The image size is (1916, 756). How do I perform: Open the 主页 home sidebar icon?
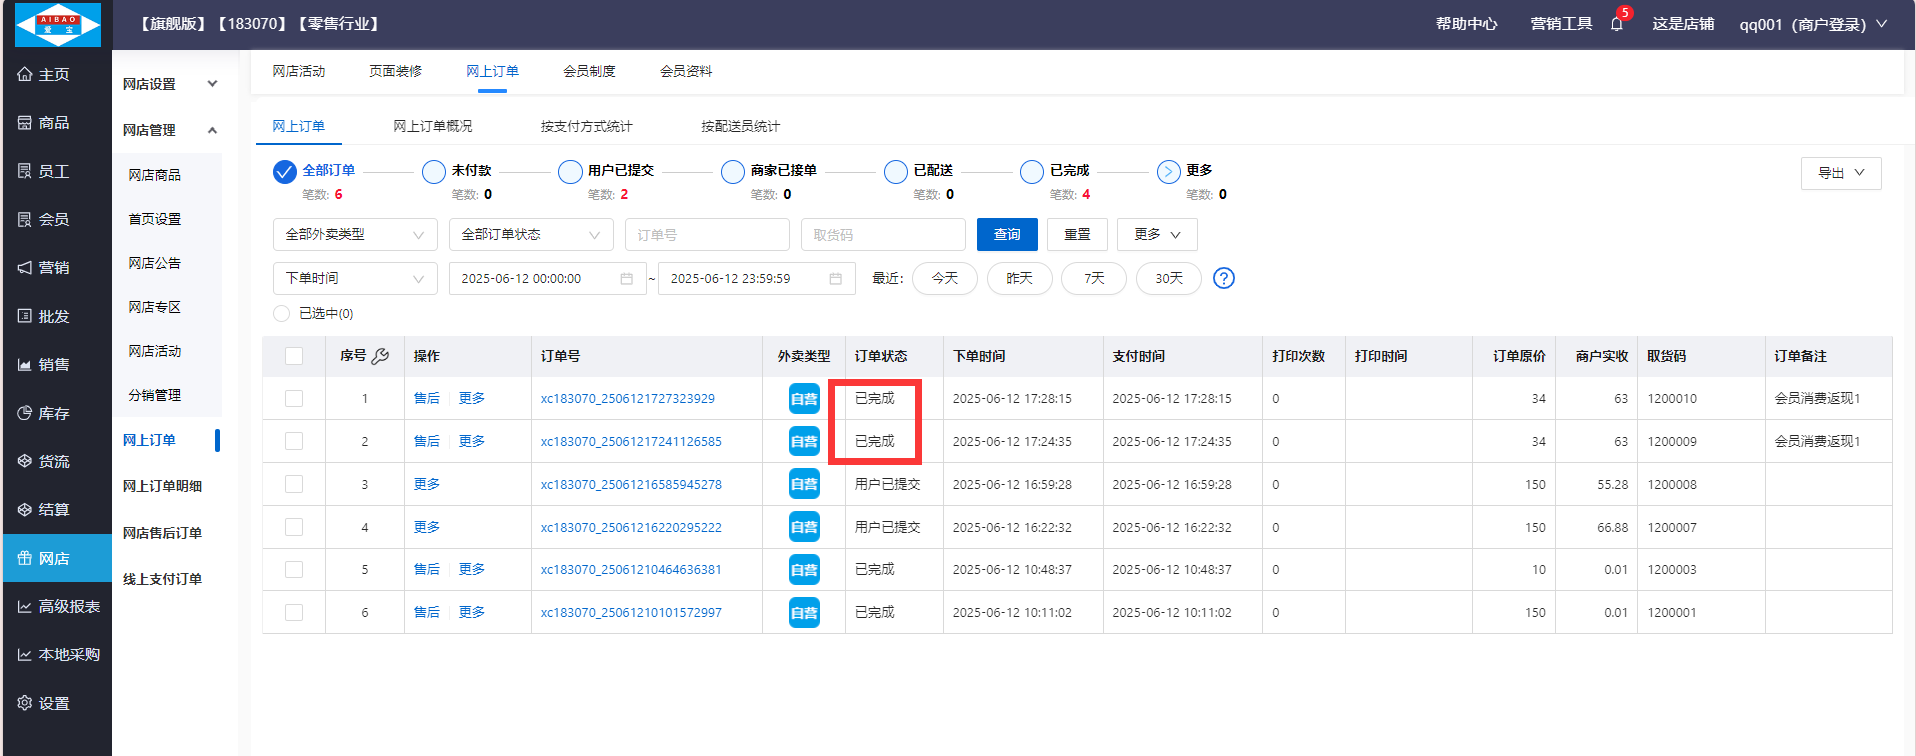pos(26,74)
